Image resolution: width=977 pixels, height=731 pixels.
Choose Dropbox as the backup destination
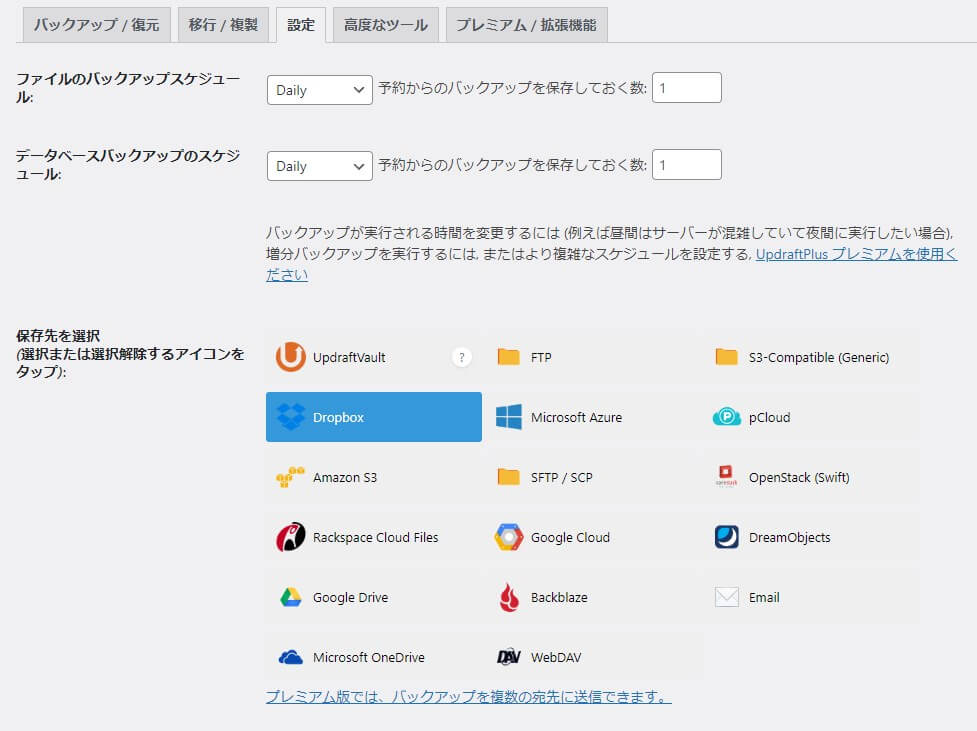point(373,417)
